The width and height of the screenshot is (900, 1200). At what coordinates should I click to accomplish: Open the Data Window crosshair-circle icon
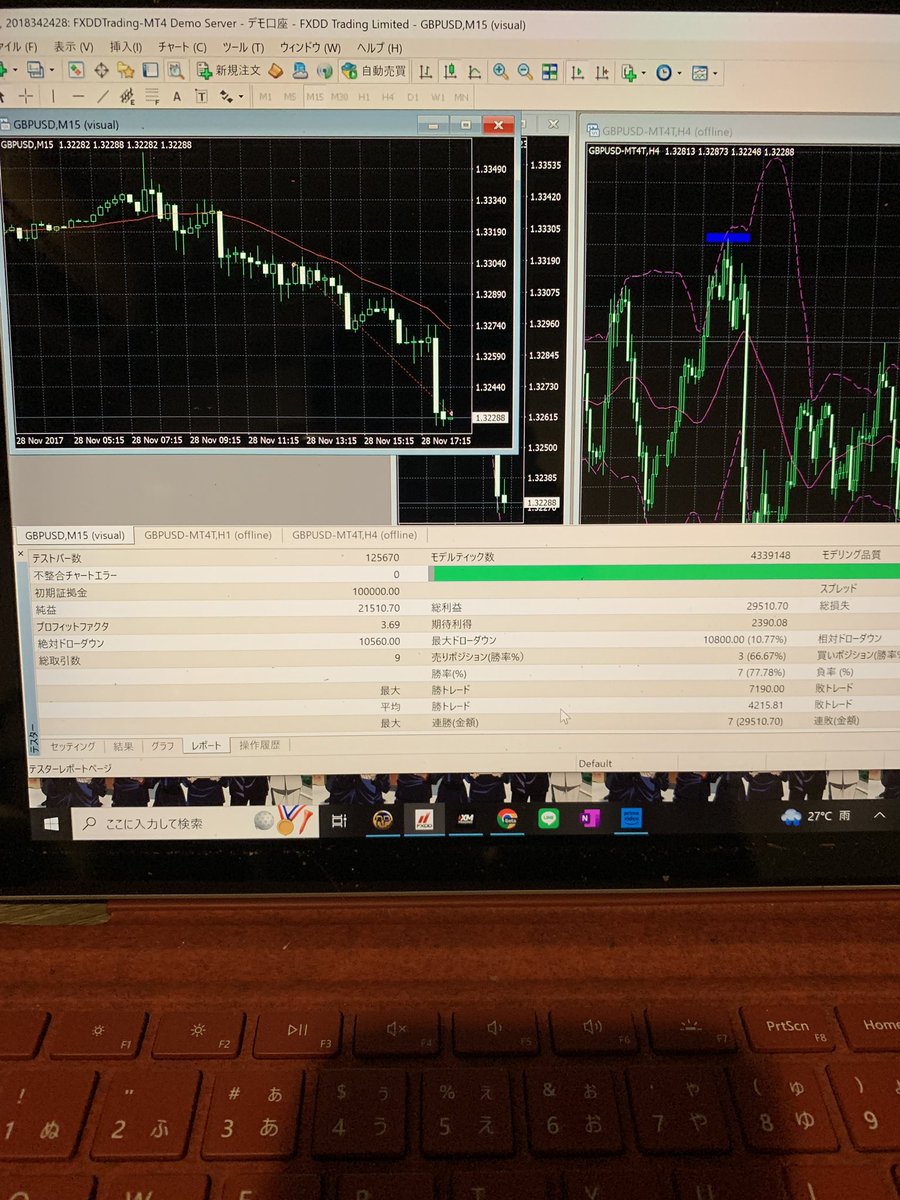coord(101,71)
